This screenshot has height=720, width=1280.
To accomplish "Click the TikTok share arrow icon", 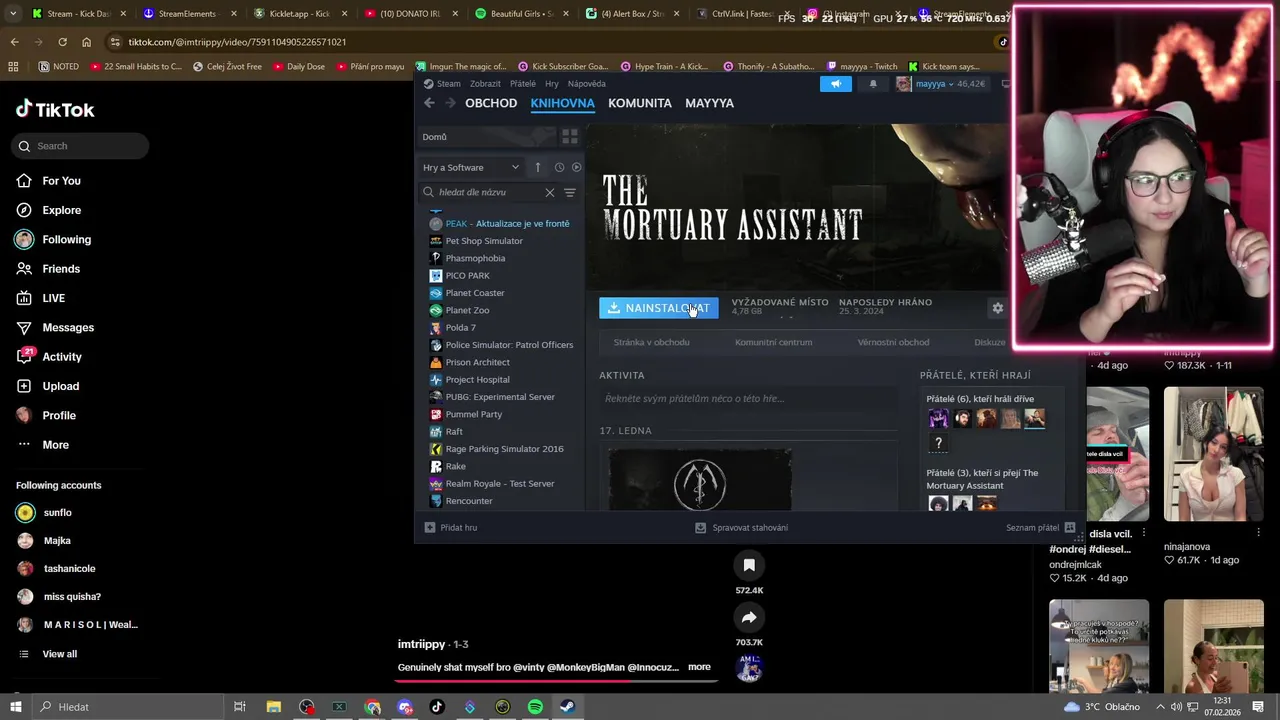I will 749,618.
